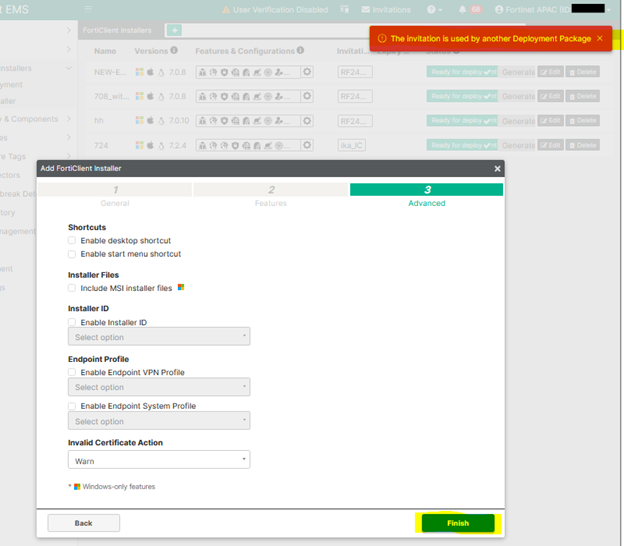The width and height of the screenshot is (624, 546).
Task: Open gear settings for hh installer row
Action: (307, 121)
